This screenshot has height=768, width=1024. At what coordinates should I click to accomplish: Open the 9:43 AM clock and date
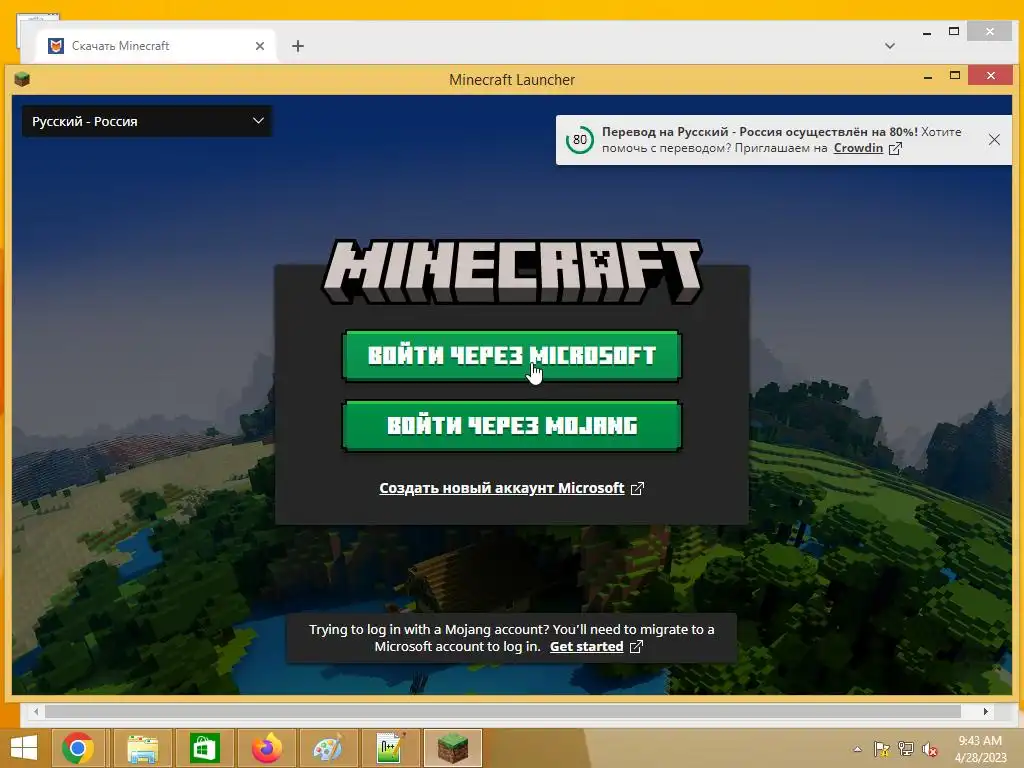click(980, 749)
